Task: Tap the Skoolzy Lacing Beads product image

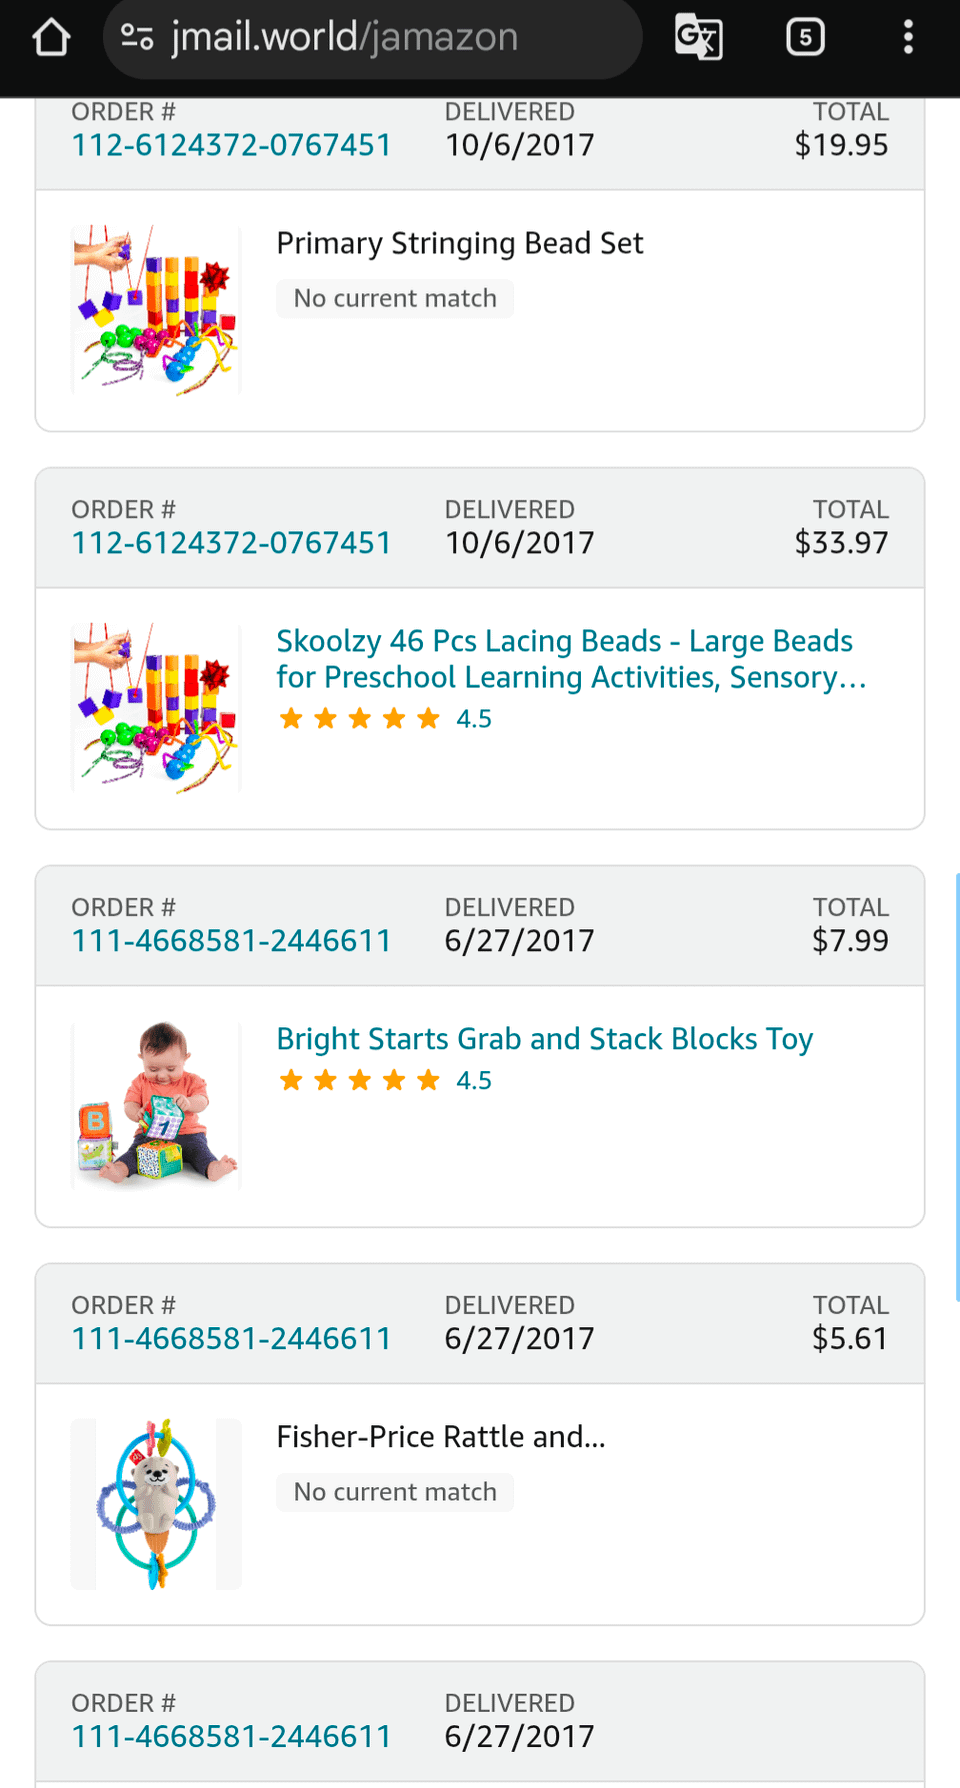Action: coord(156,708)
